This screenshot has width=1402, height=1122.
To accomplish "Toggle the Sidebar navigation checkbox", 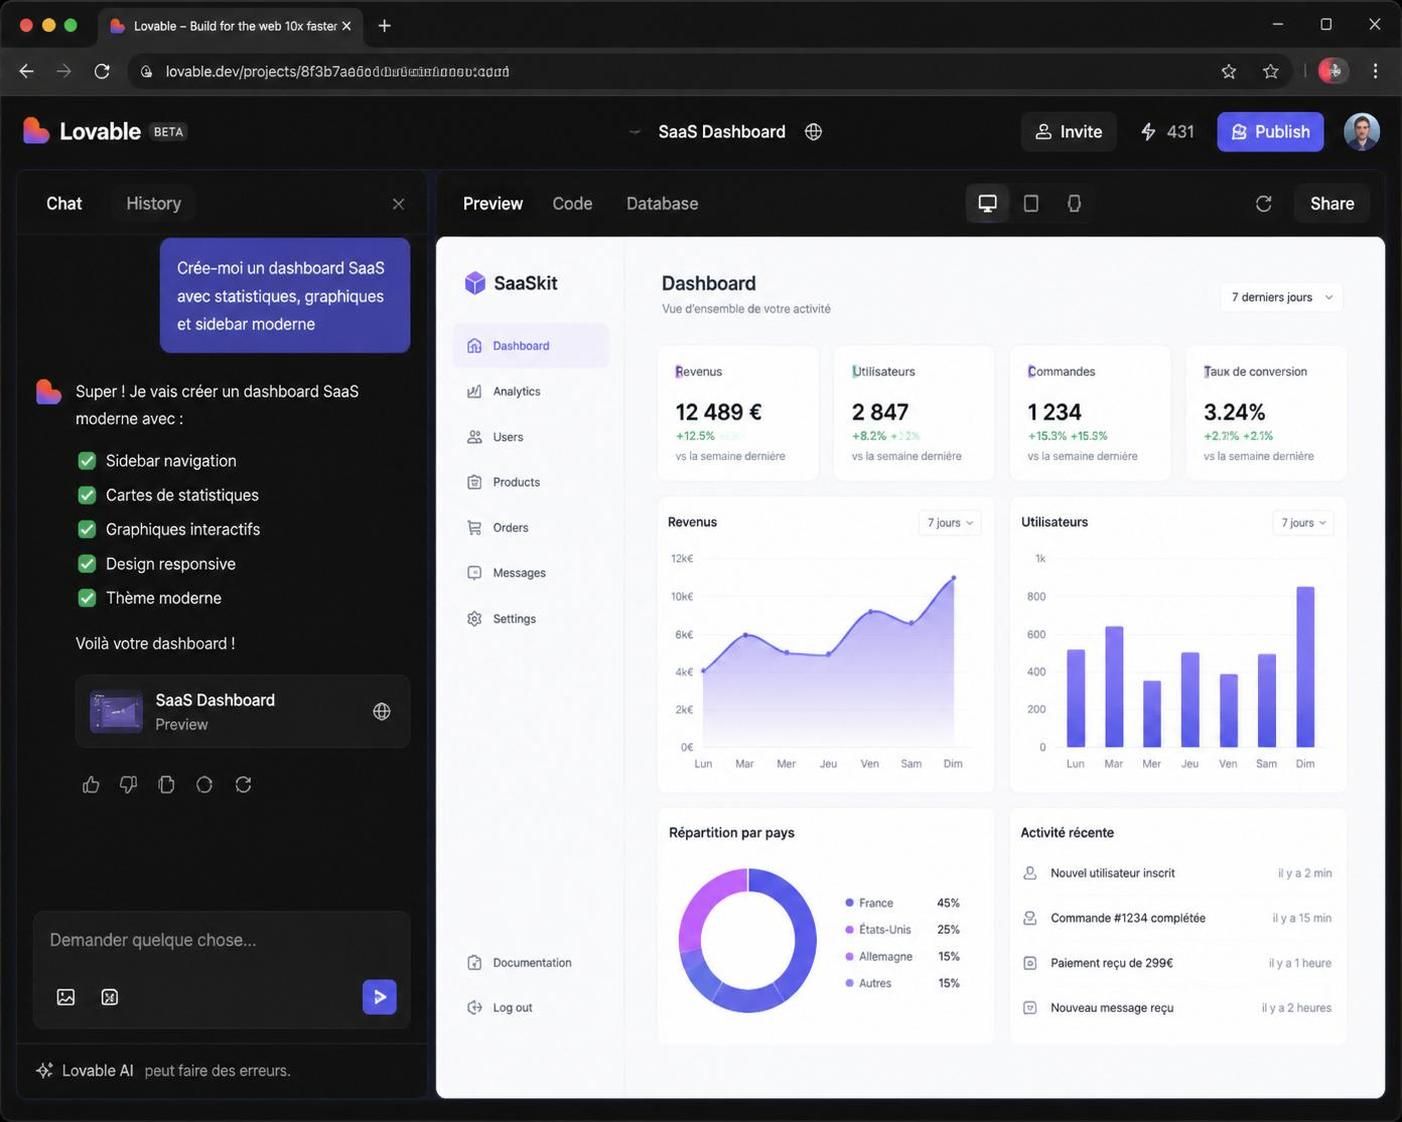I will click(x=87, y=461).
